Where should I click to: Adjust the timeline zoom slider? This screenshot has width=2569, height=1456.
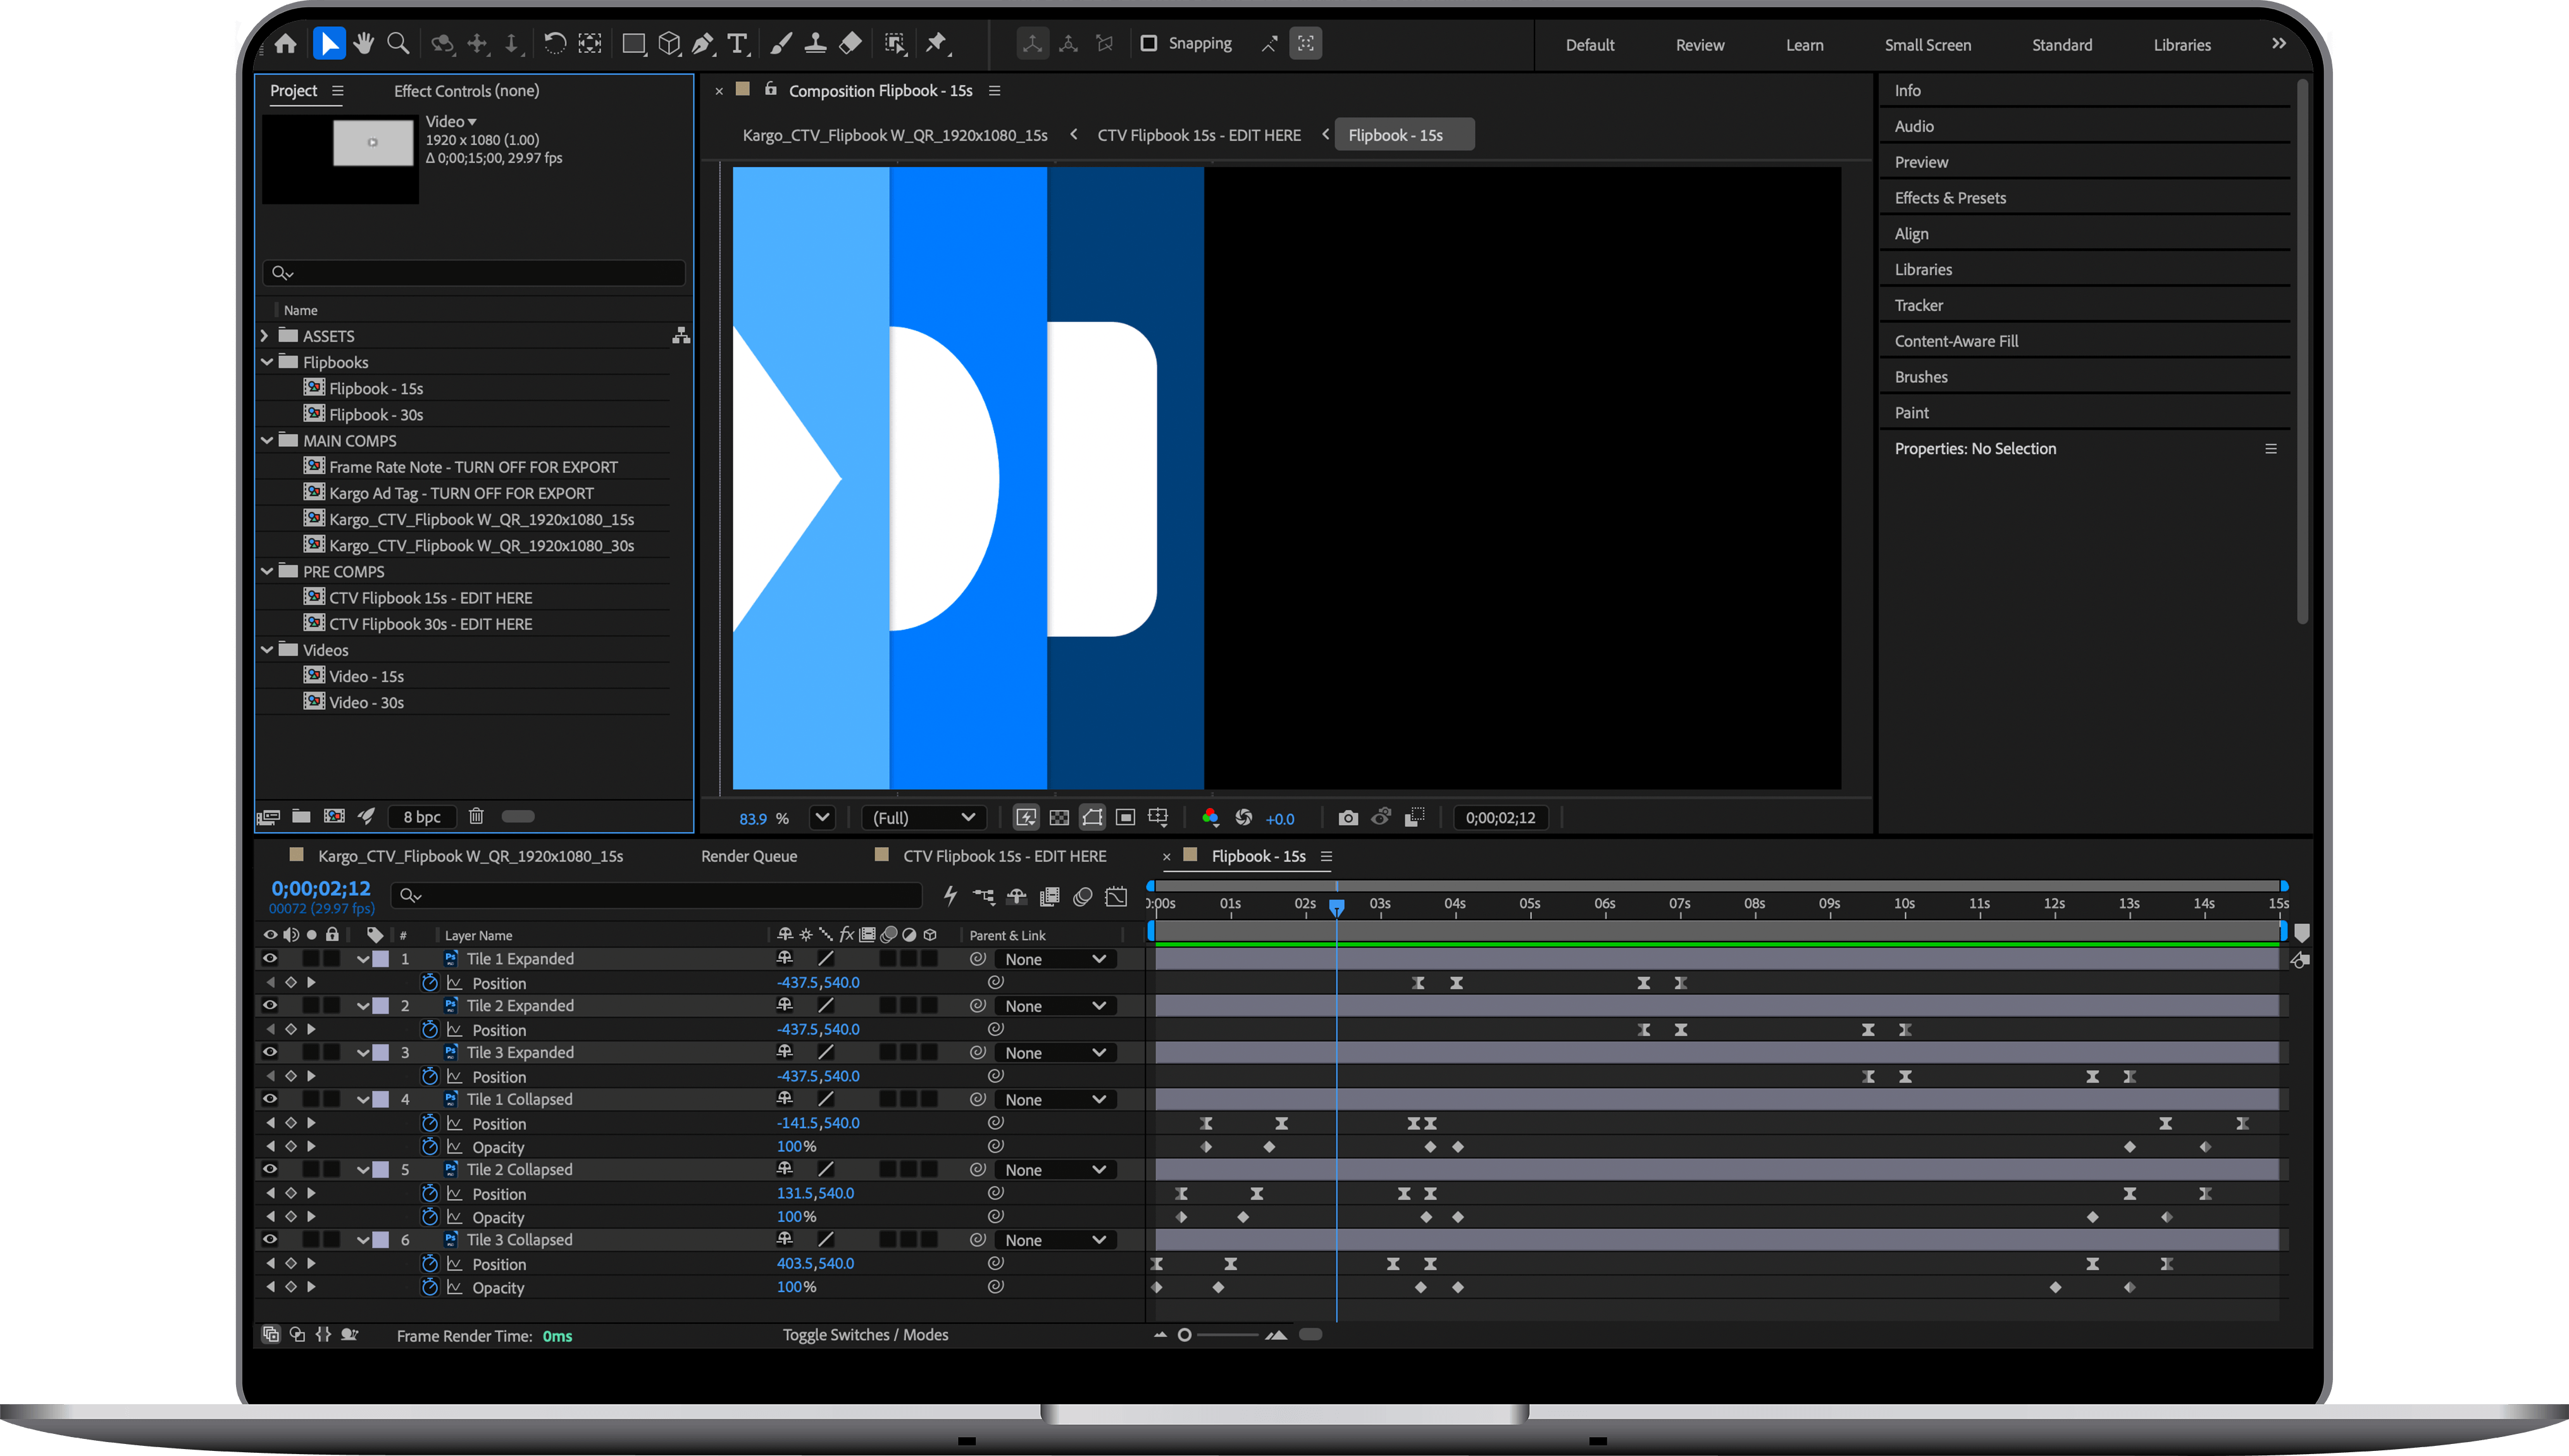(x=1184, y=1335)
